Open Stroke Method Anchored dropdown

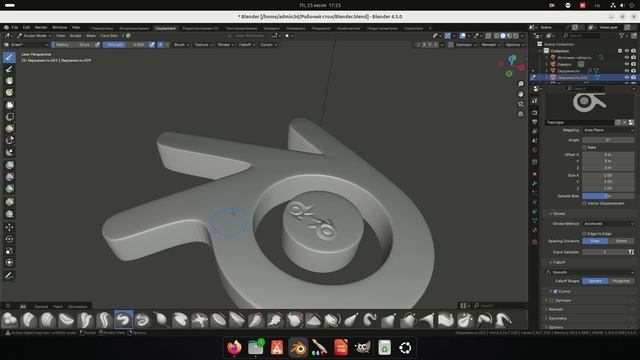click(608, 224)
